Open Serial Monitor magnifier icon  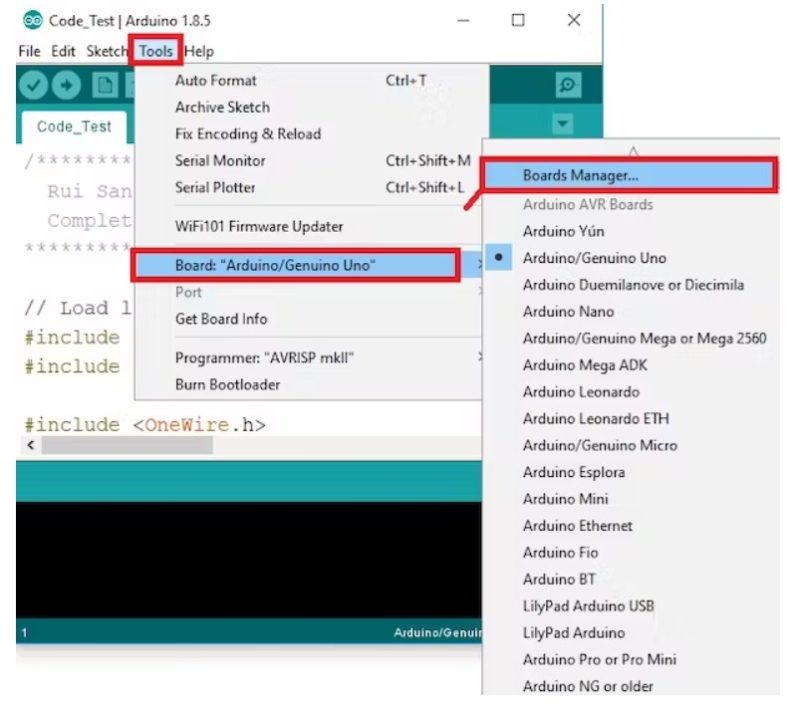click(568, 85)
